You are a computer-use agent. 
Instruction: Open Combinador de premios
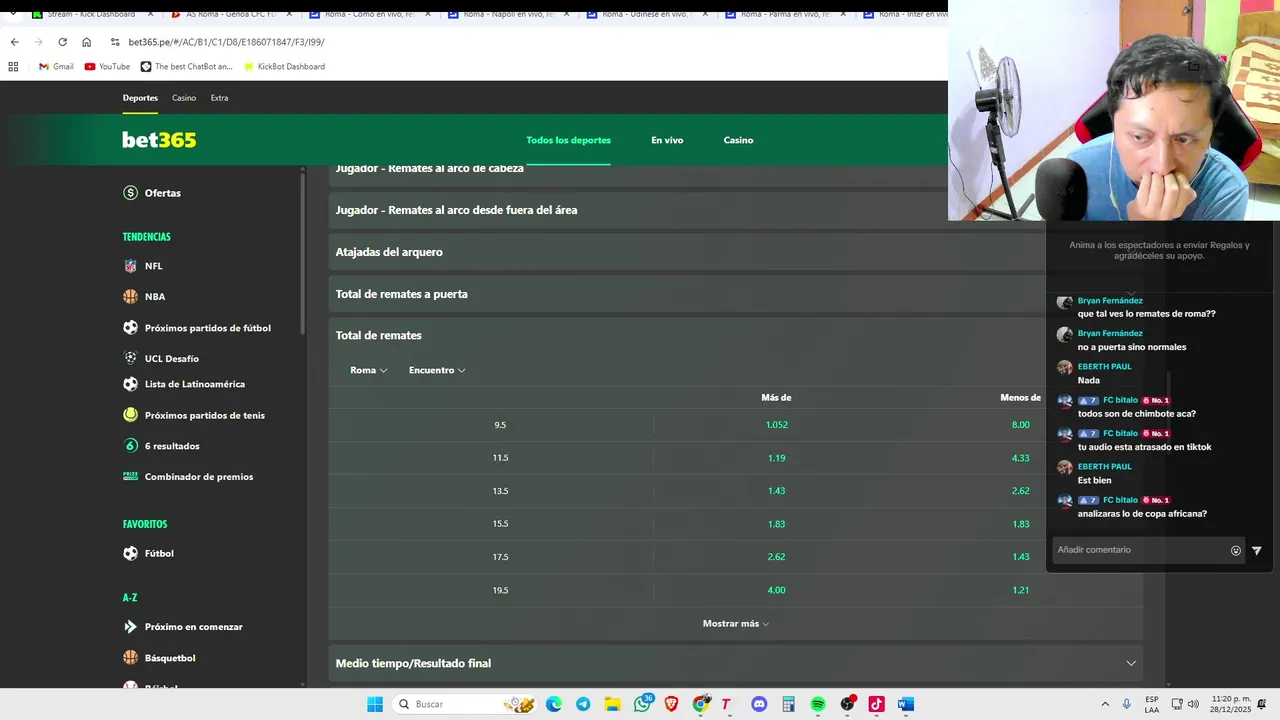188,477
